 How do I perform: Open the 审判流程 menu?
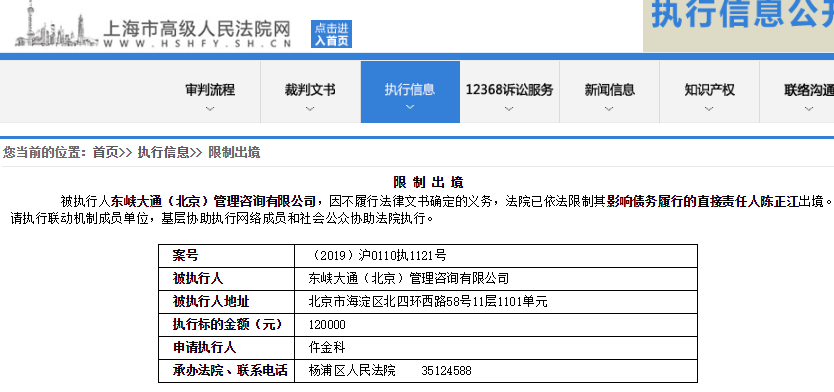[210, 91]
